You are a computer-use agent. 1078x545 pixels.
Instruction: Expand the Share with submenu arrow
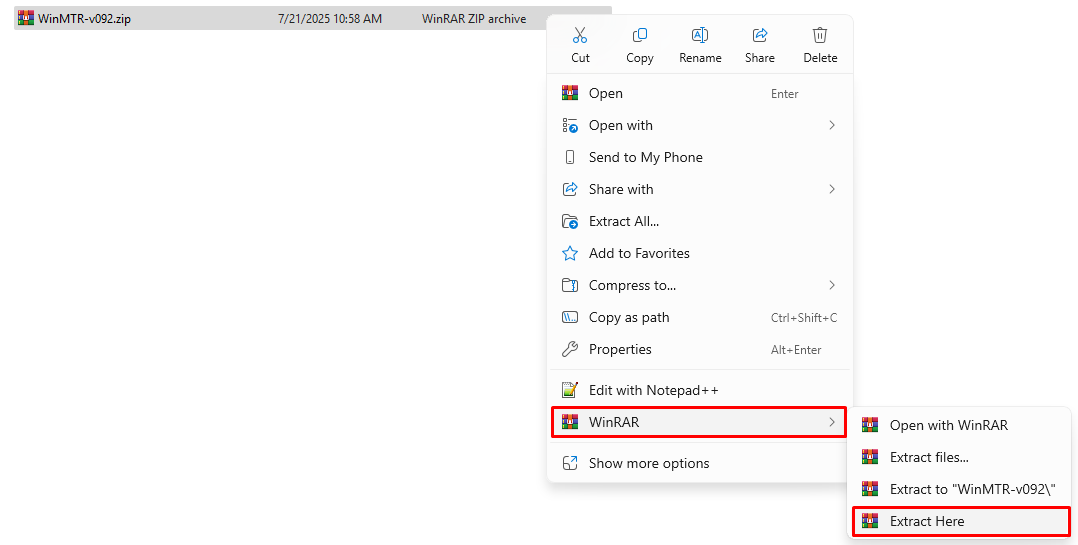coord(832,189)
